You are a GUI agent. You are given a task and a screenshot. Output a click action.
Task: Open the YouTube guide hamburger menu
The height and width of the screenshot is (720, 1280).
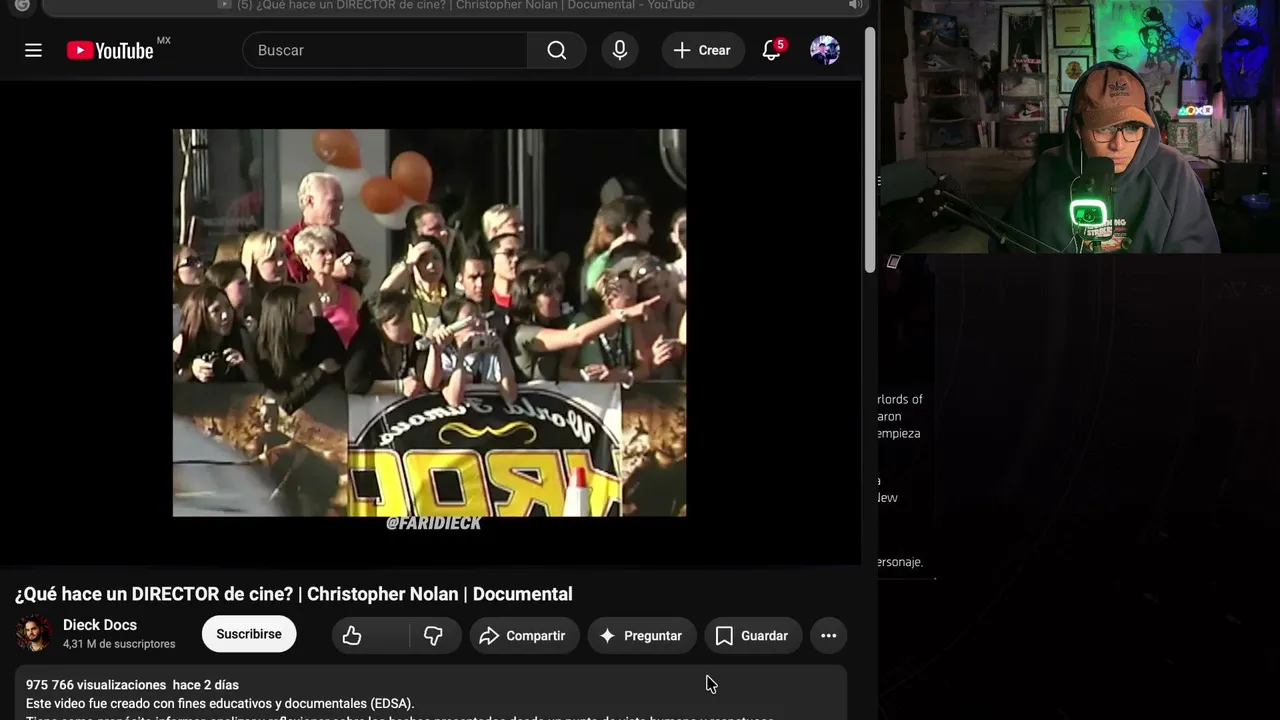(33, 50)
